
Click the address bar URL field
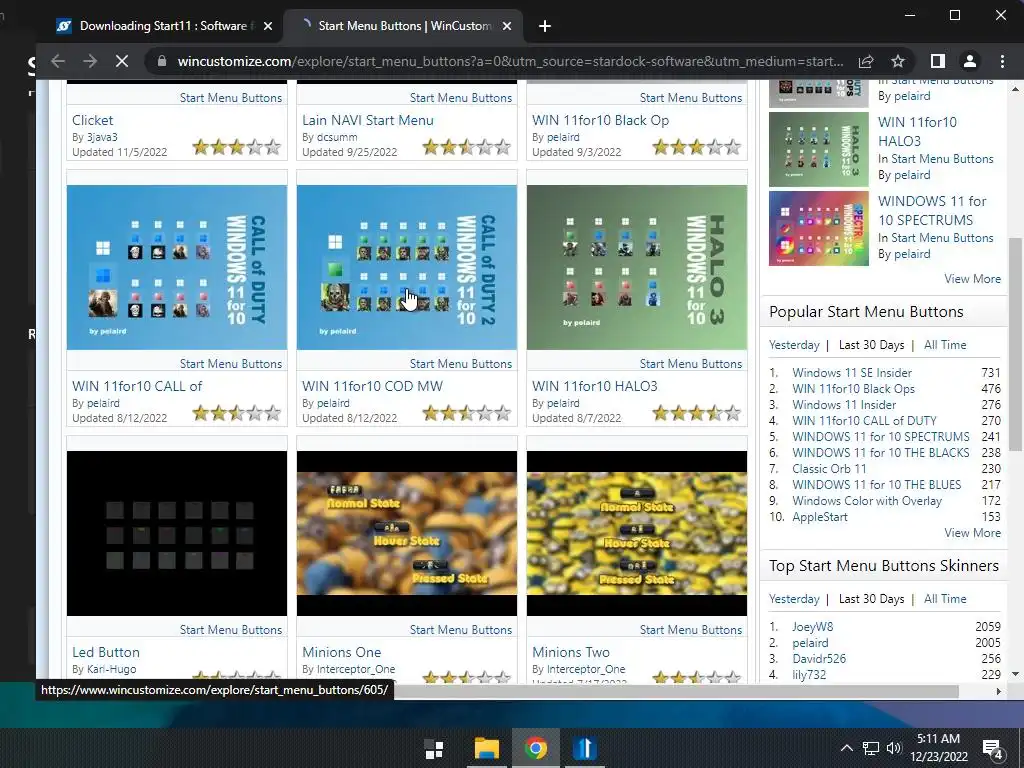pos(510,61)
